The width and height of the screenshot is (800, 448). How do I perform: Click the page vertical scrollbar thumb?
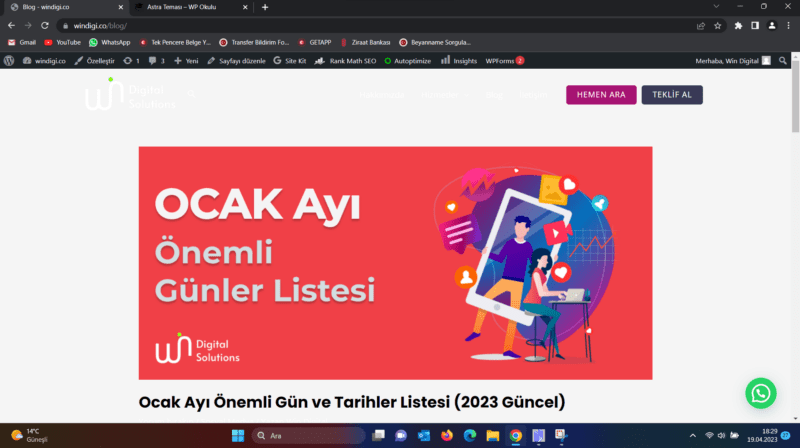tap(795, 97)
